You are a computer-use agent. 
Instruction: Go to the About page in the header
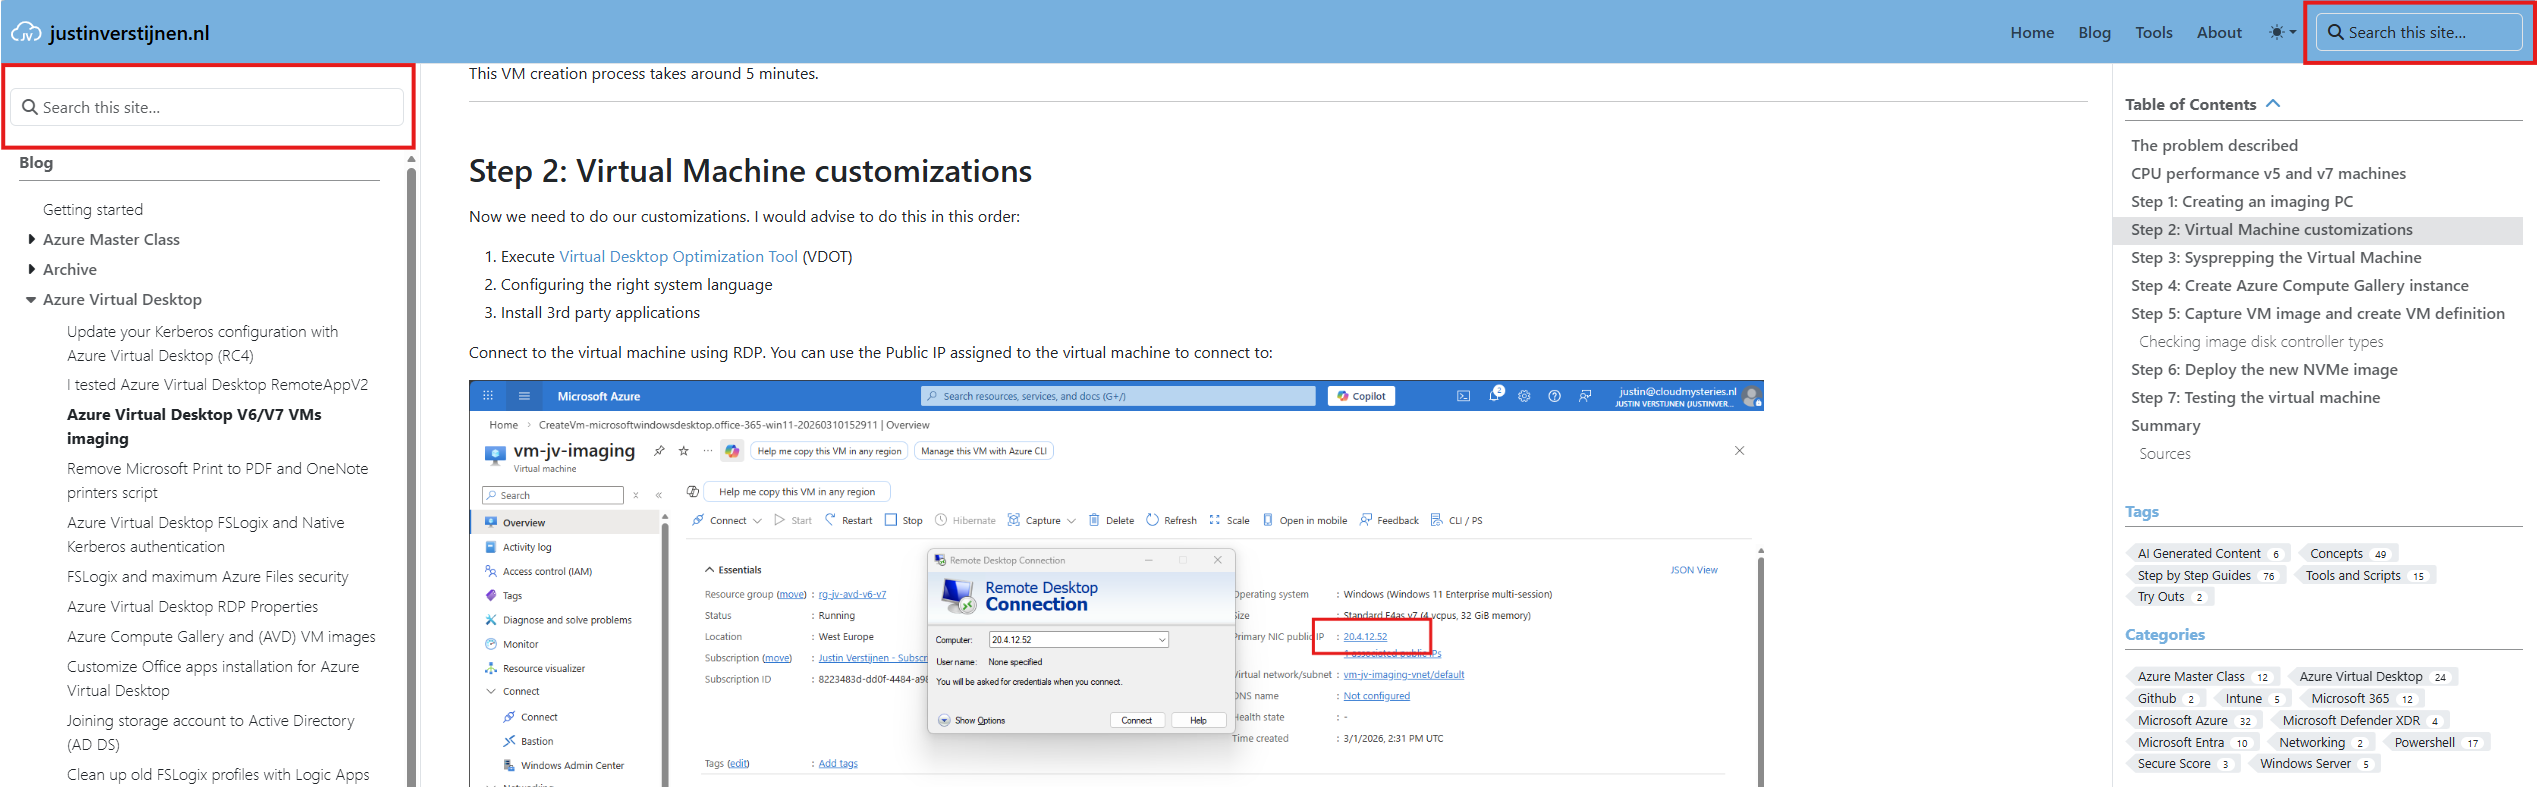click(2218, 32)
